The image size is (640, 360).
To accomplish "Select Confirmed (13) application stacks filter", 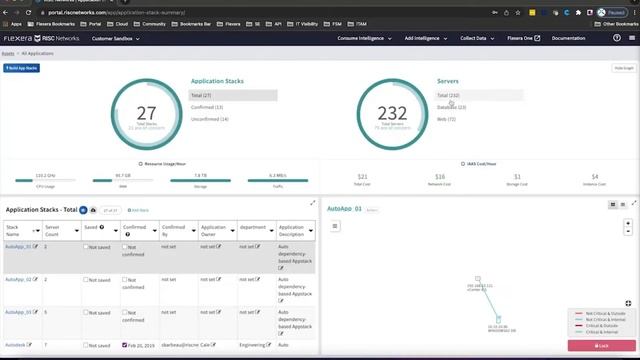I will pos(207,107).
